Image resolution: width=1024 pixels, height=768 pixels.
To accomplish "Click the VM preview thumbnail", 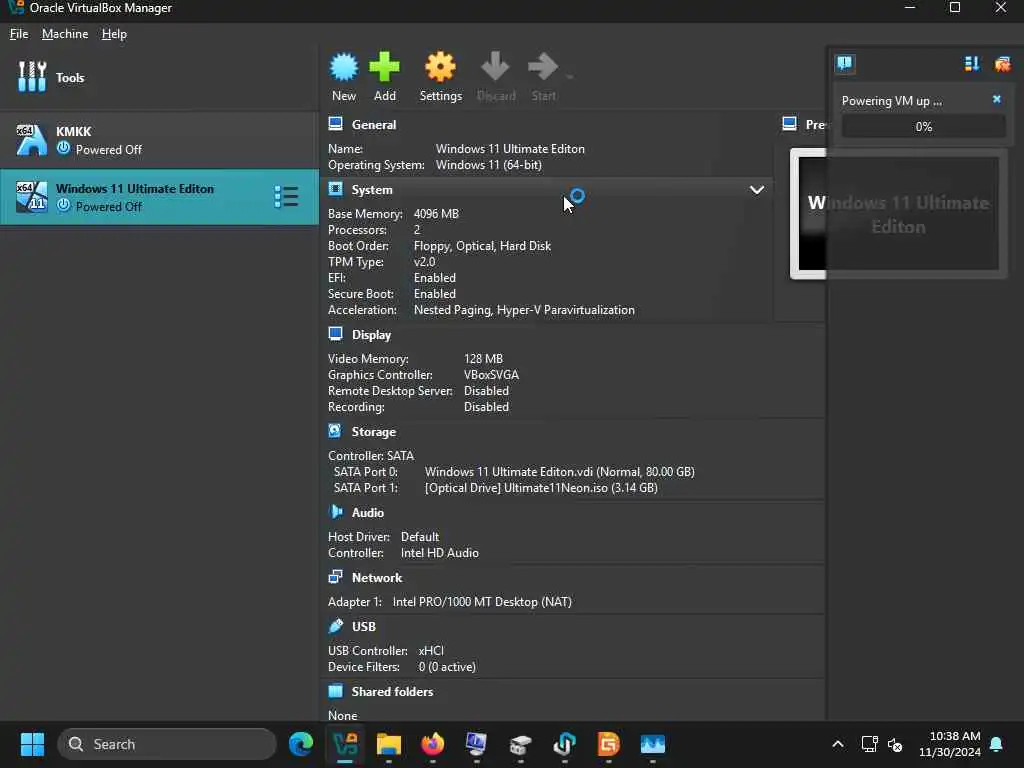I will (x=898, y=214).
